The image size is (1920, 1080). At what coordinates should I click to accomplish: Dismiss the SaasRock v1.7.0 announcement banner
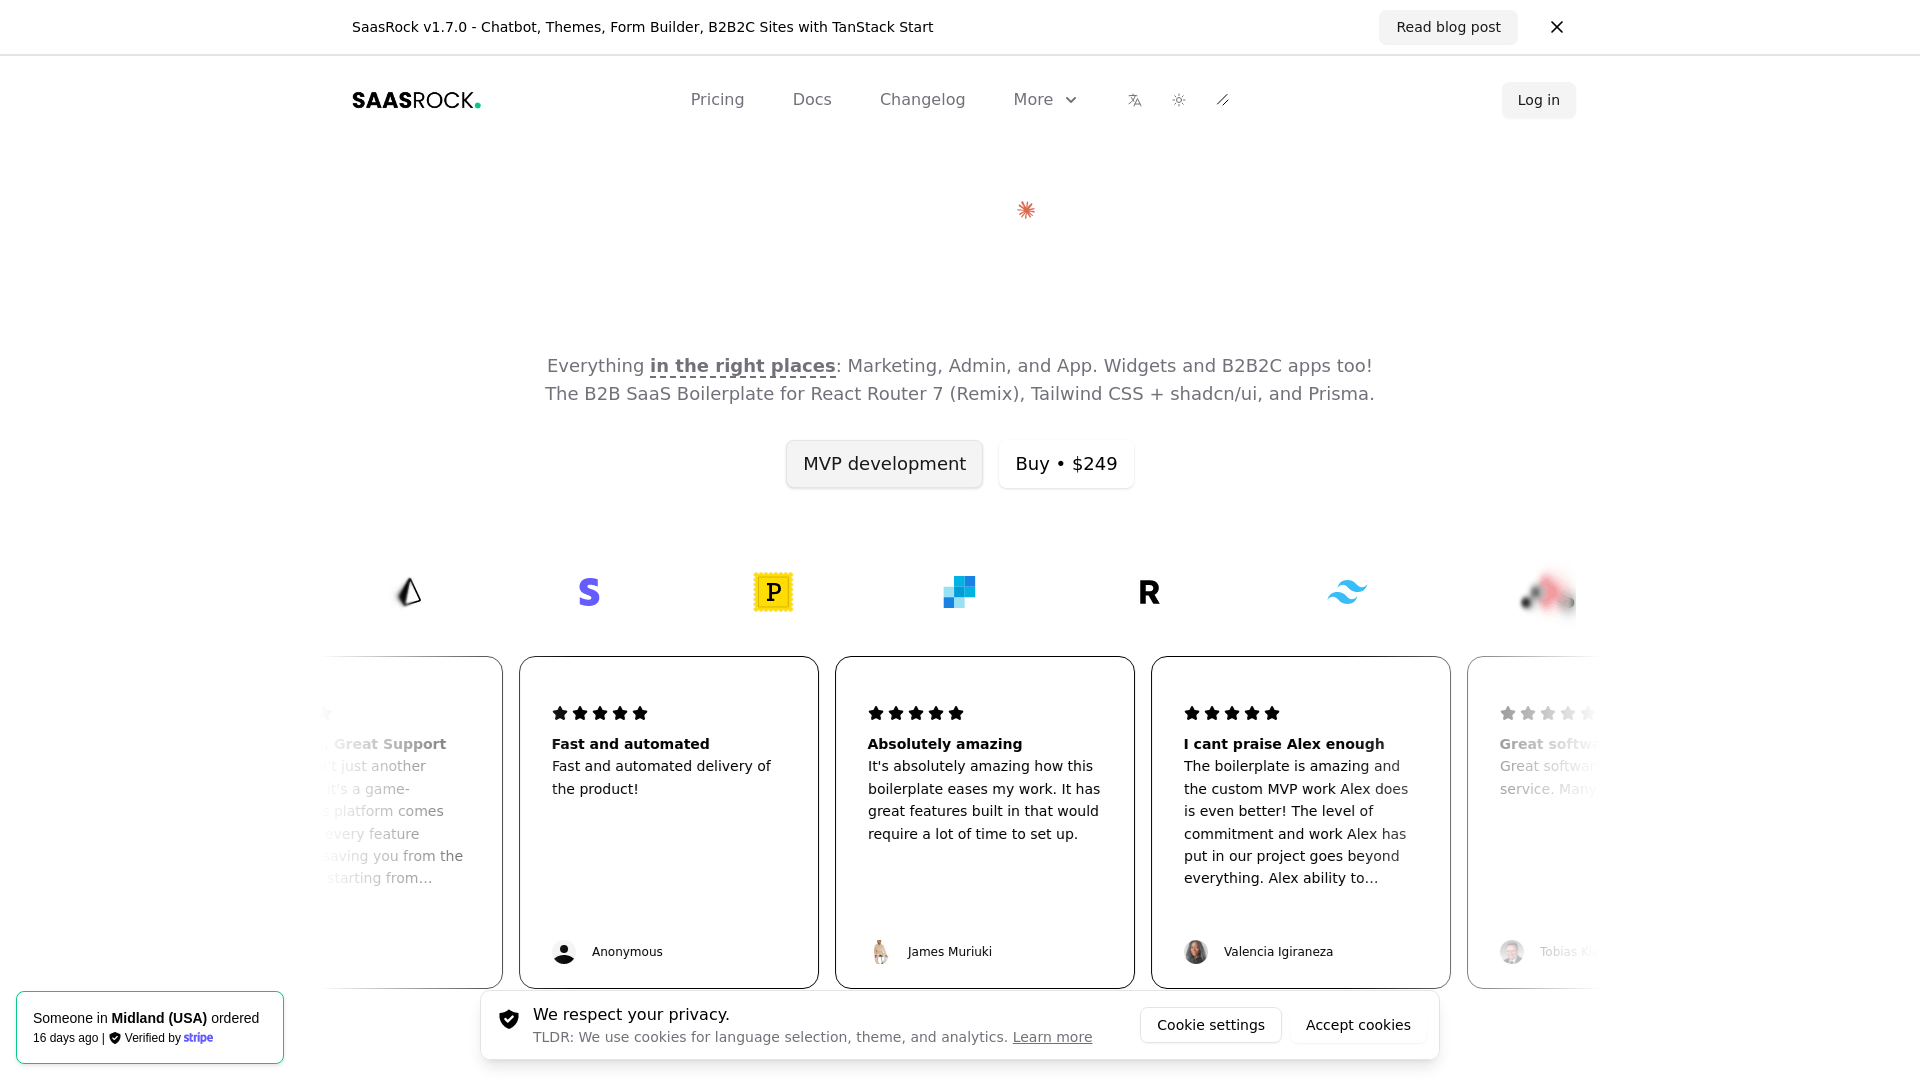pos(1557,27)
